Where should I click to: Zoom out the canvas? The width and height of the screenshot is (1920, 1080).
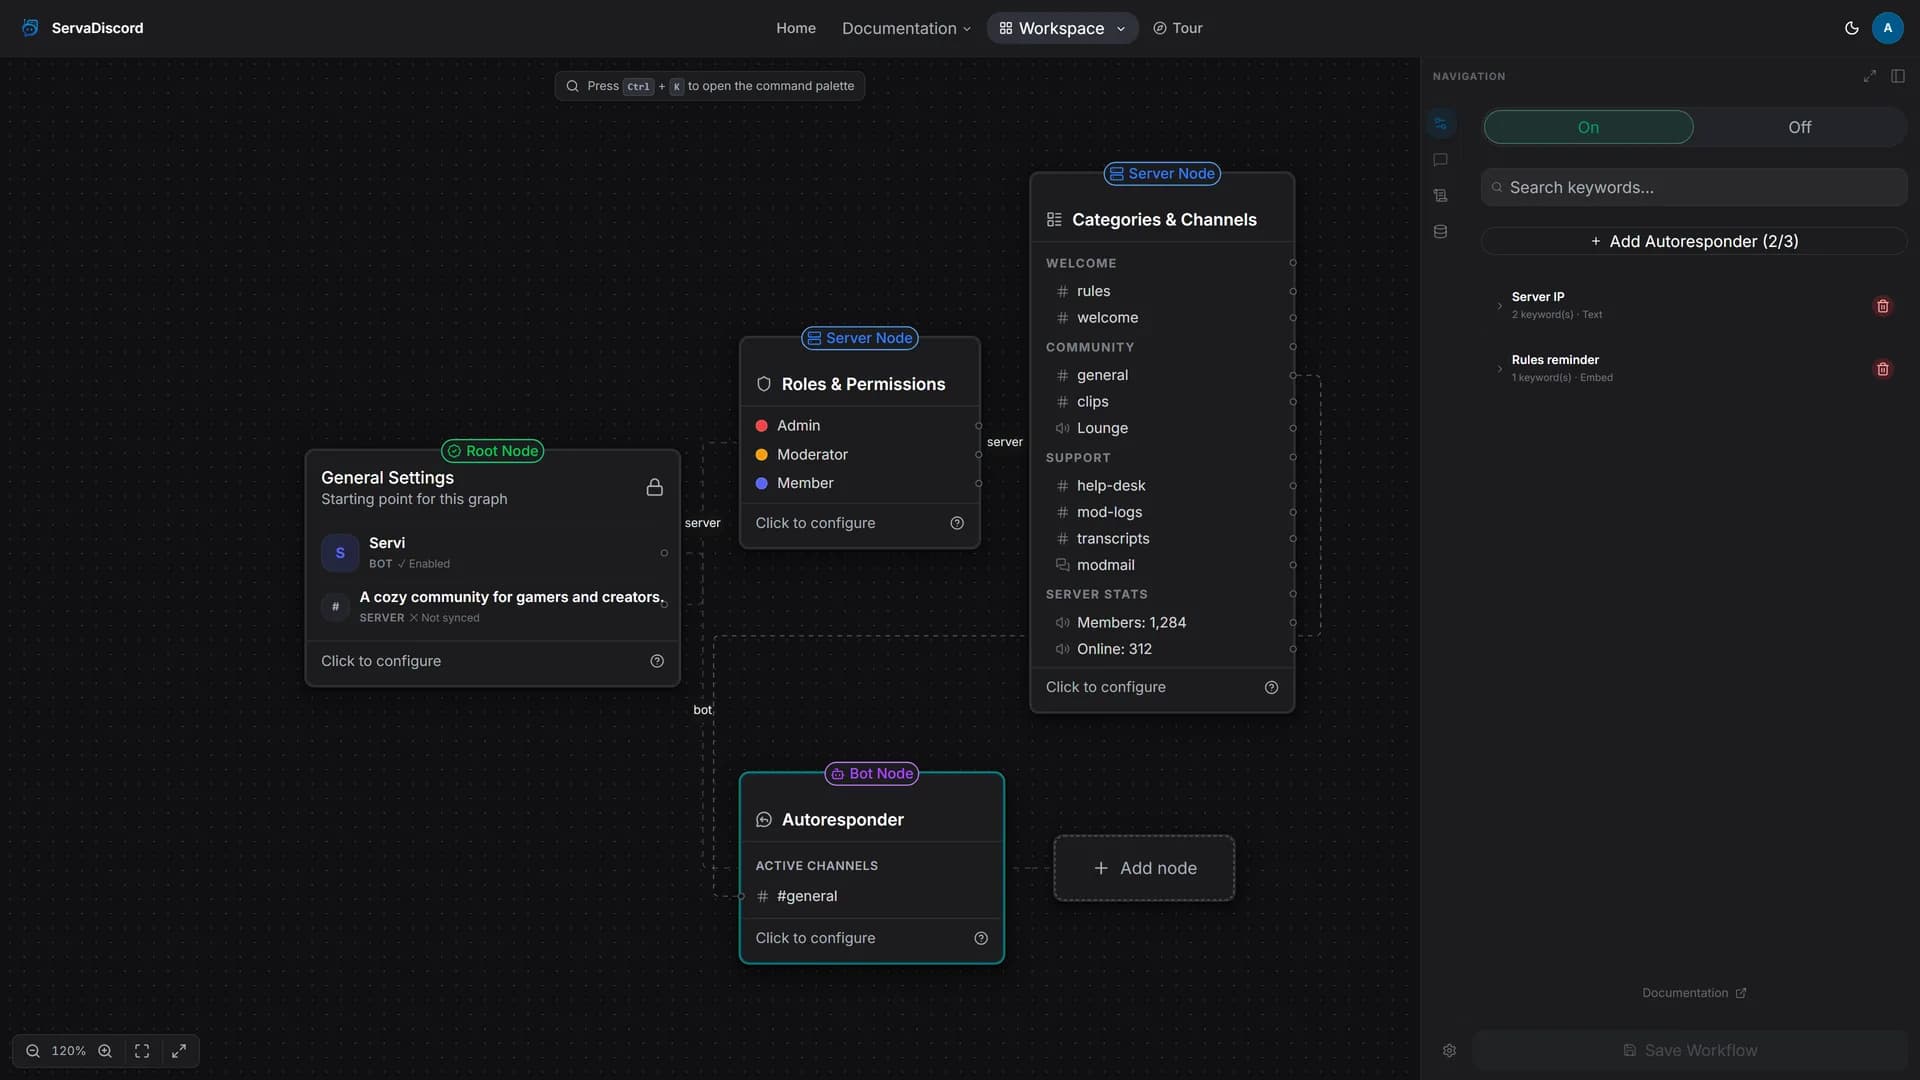point(33,1051)
